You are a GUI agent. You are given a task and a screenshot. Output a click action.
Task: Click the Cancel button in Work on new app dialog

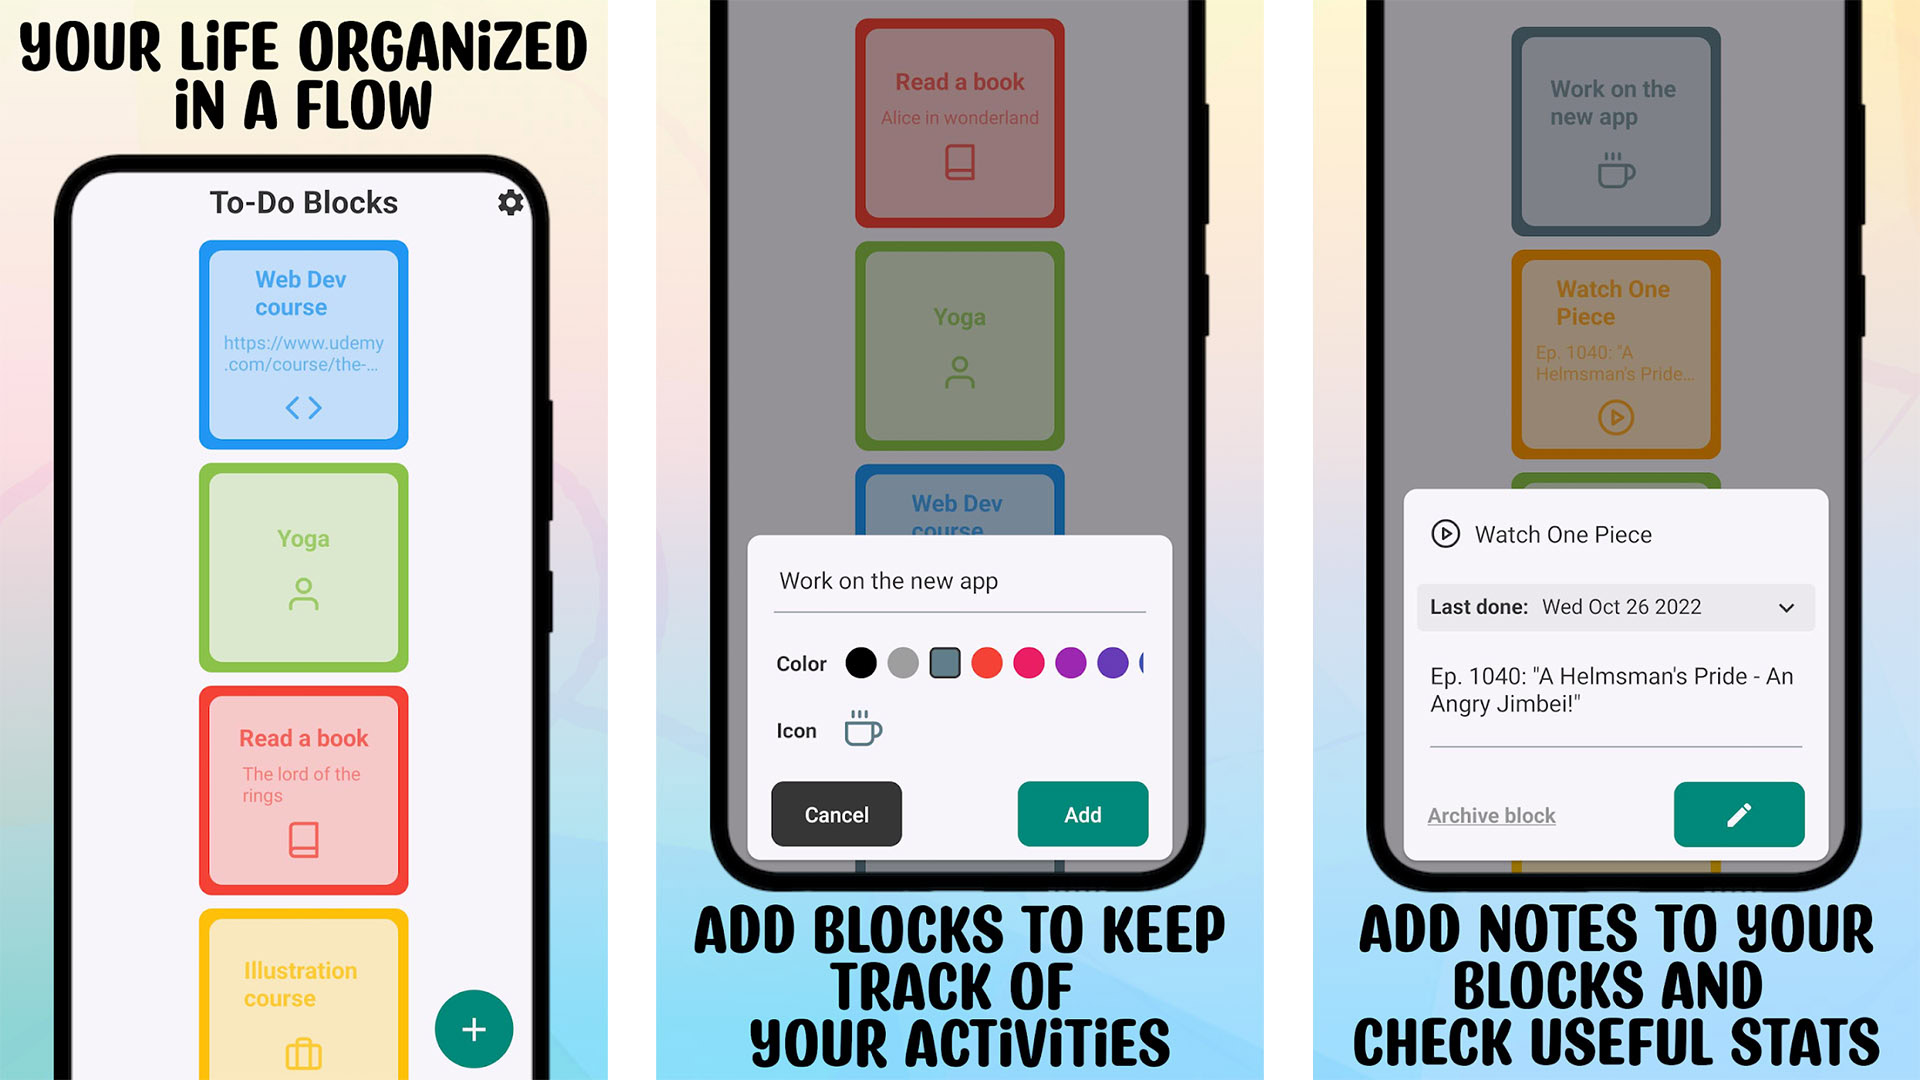click(836, 812)
